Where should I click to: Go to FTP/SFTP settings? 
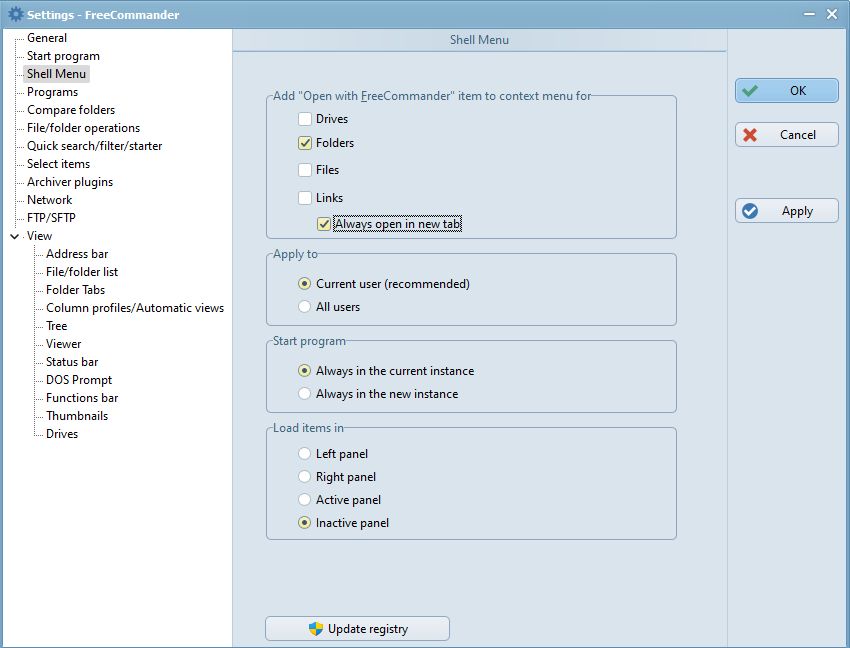pos(51,218)
